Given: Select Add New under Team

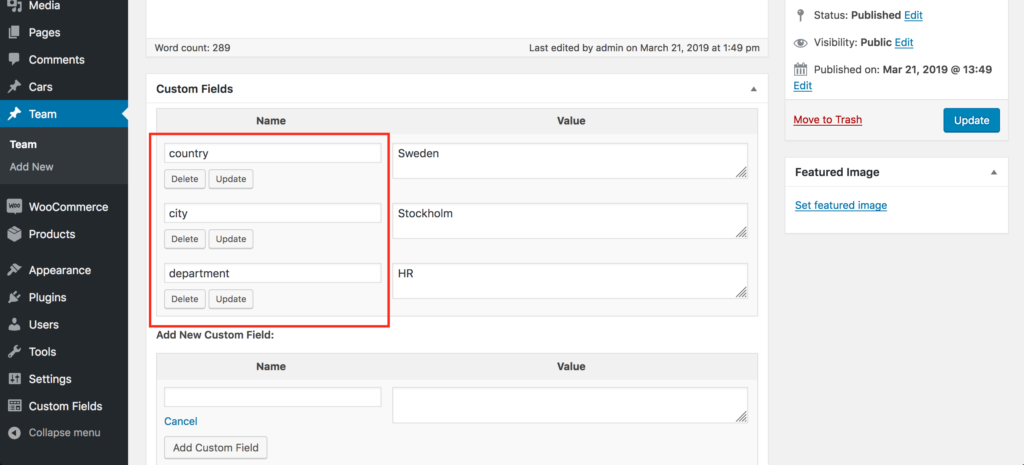Looking at the screenshot, I should 31,167.
